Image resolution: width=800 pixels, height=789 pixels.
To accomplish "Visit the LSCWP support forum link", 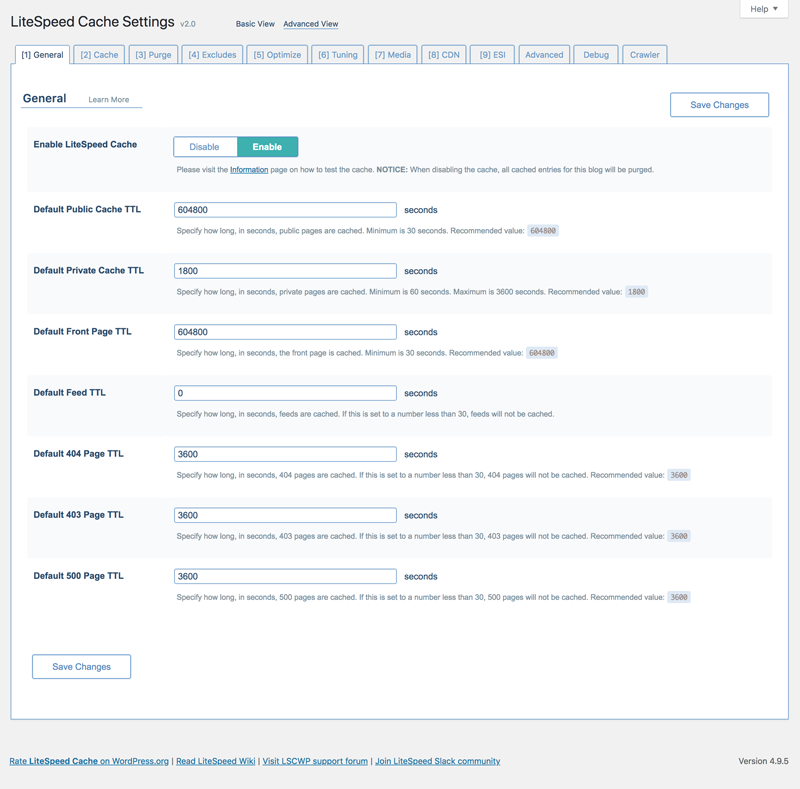I will pos(315,761).
